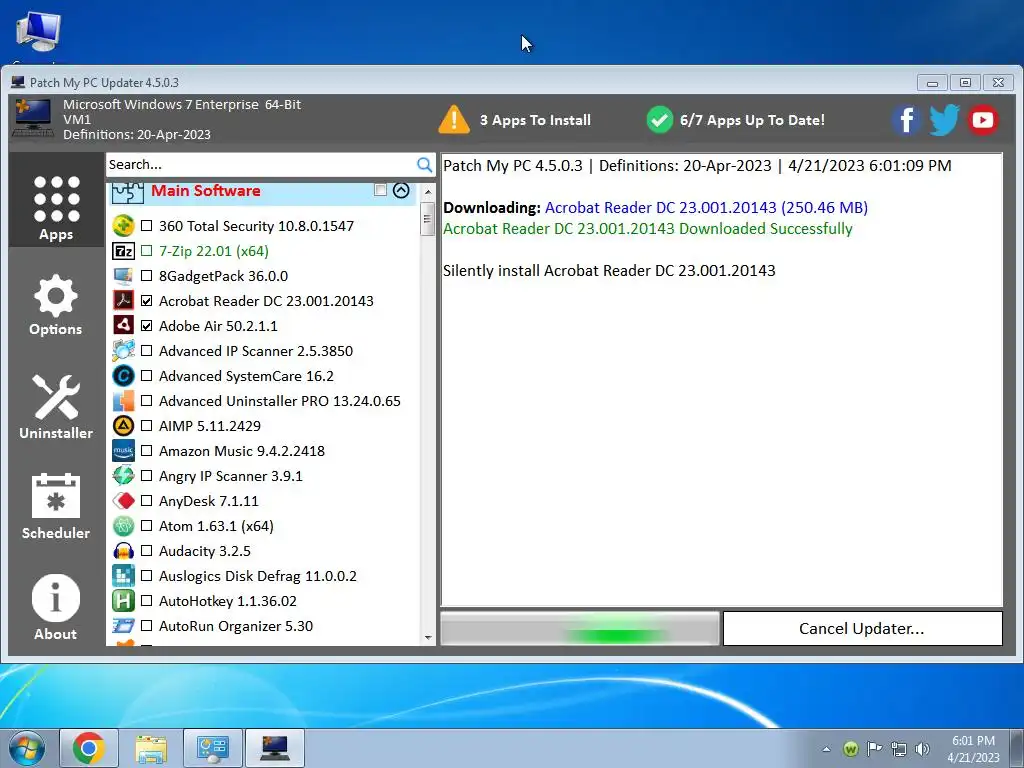The image size is (1024, 768).
Task: Click the update progress bar
Action: pos(580,628)
